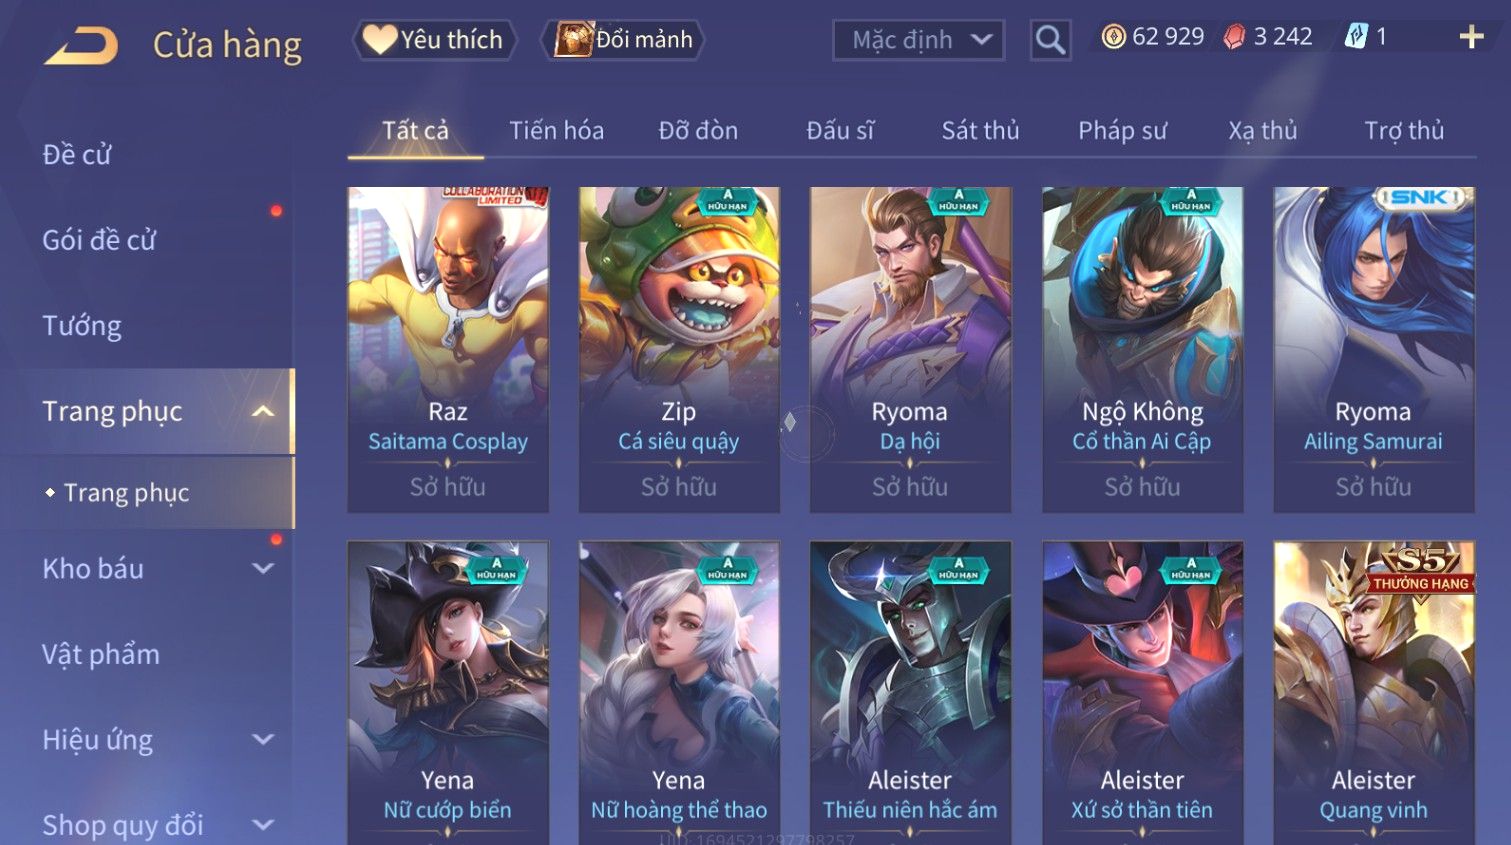
Task: Click the back arrow icon
Action: (81, 46)
